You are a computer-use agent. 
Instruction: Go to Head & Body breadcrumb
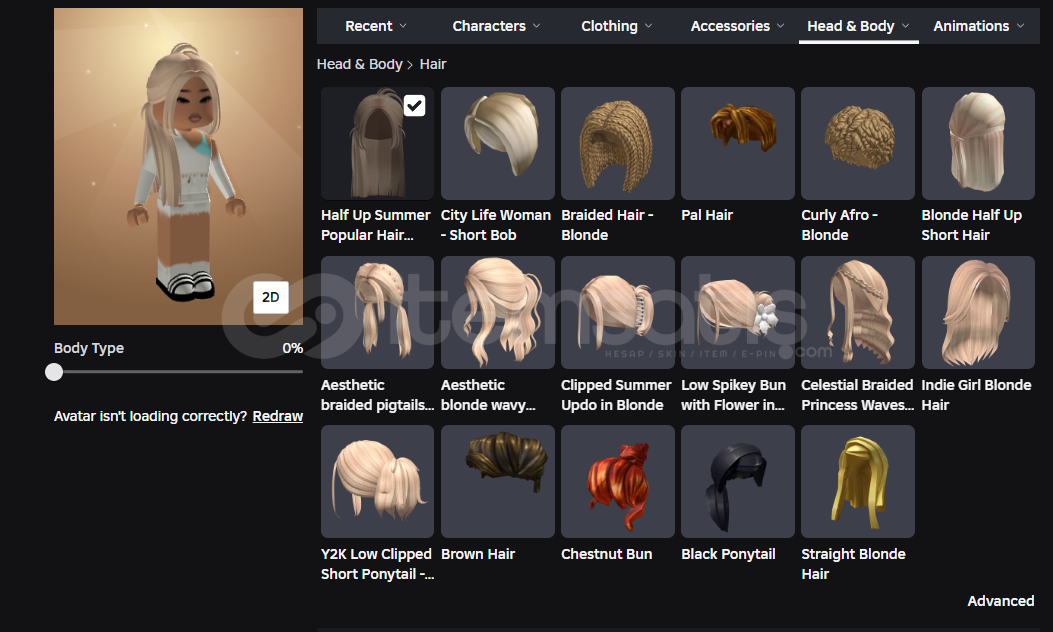point(359,64)
